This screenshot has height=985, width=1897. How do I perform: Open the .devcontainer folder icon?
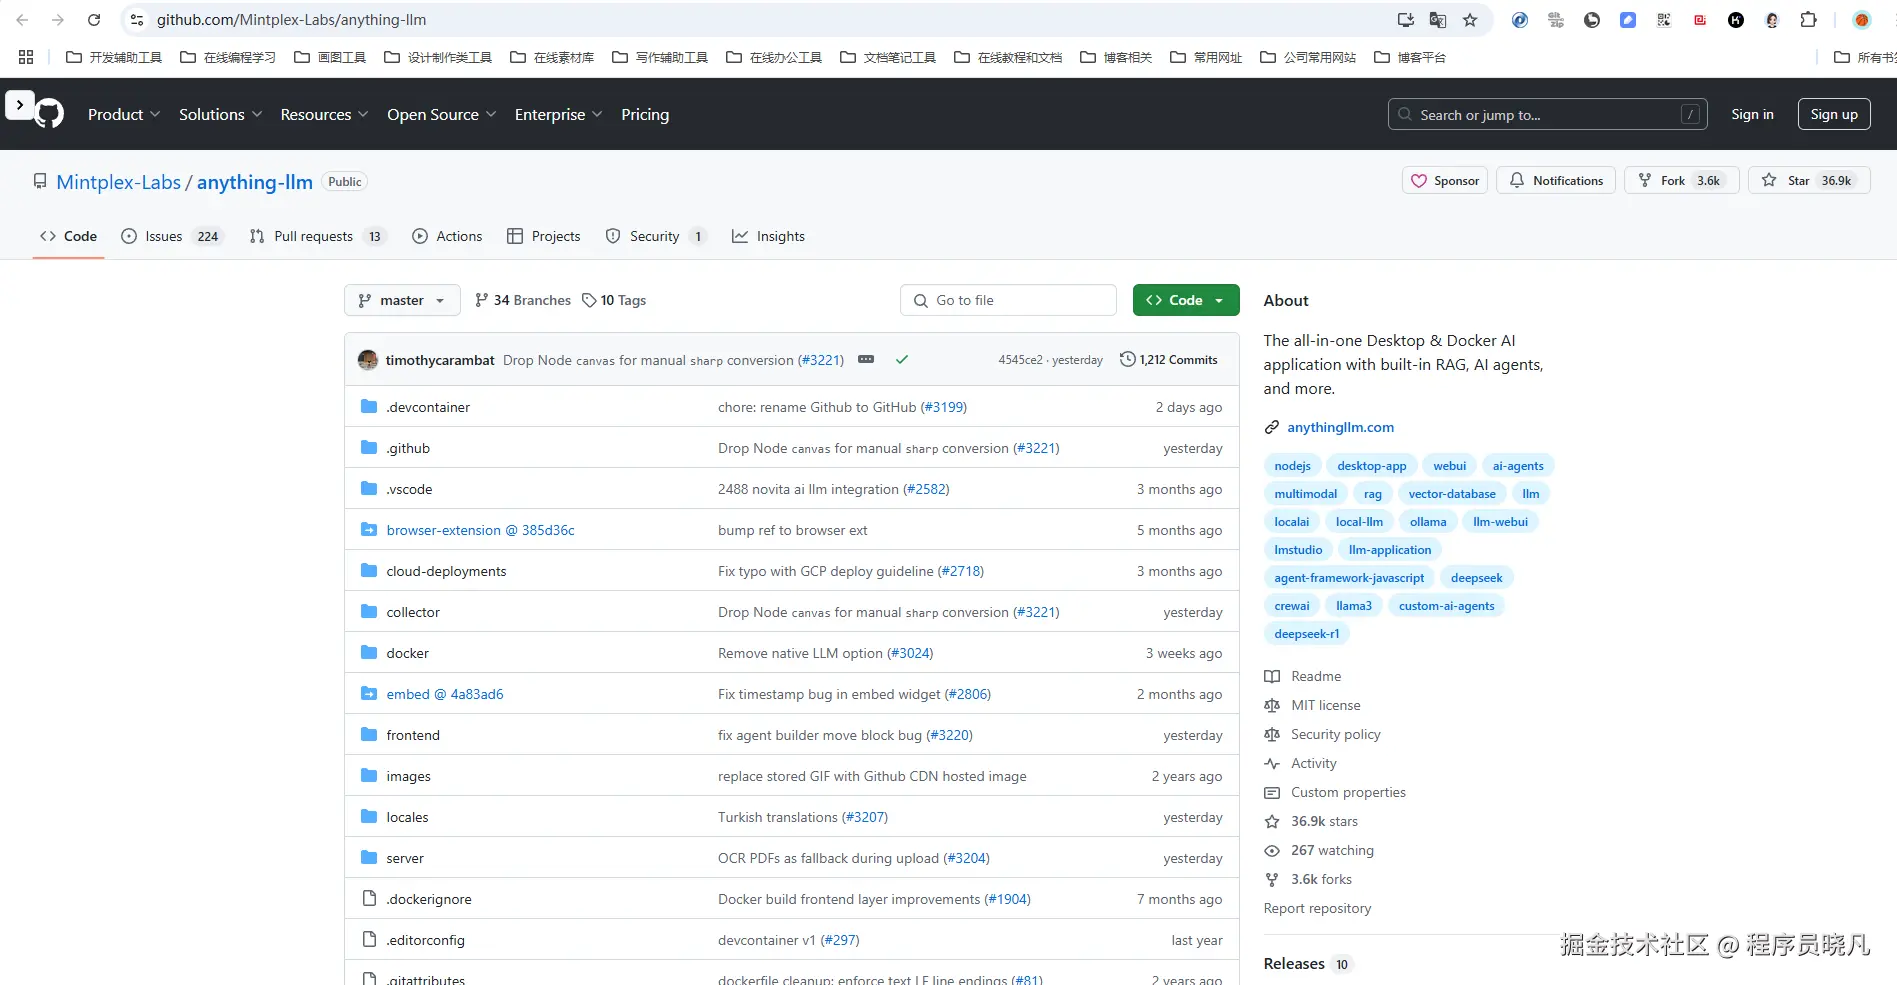click(369, 407)
